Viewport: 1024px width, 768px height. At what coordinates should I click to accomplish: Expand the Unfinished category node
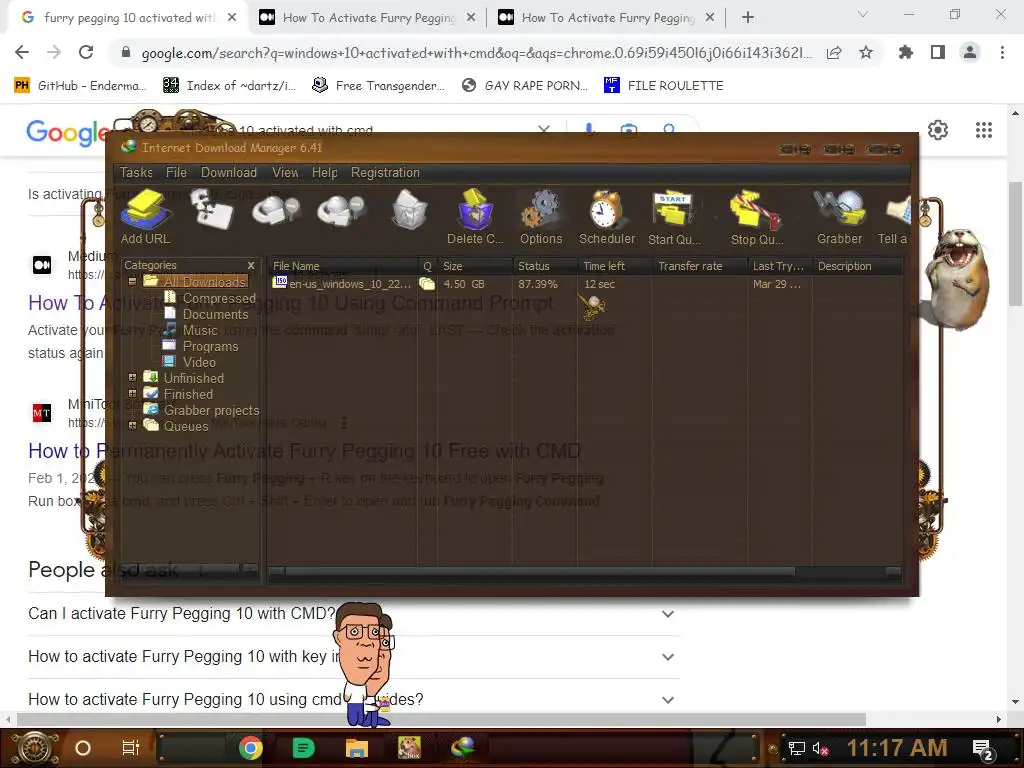(x=132, y=377)
